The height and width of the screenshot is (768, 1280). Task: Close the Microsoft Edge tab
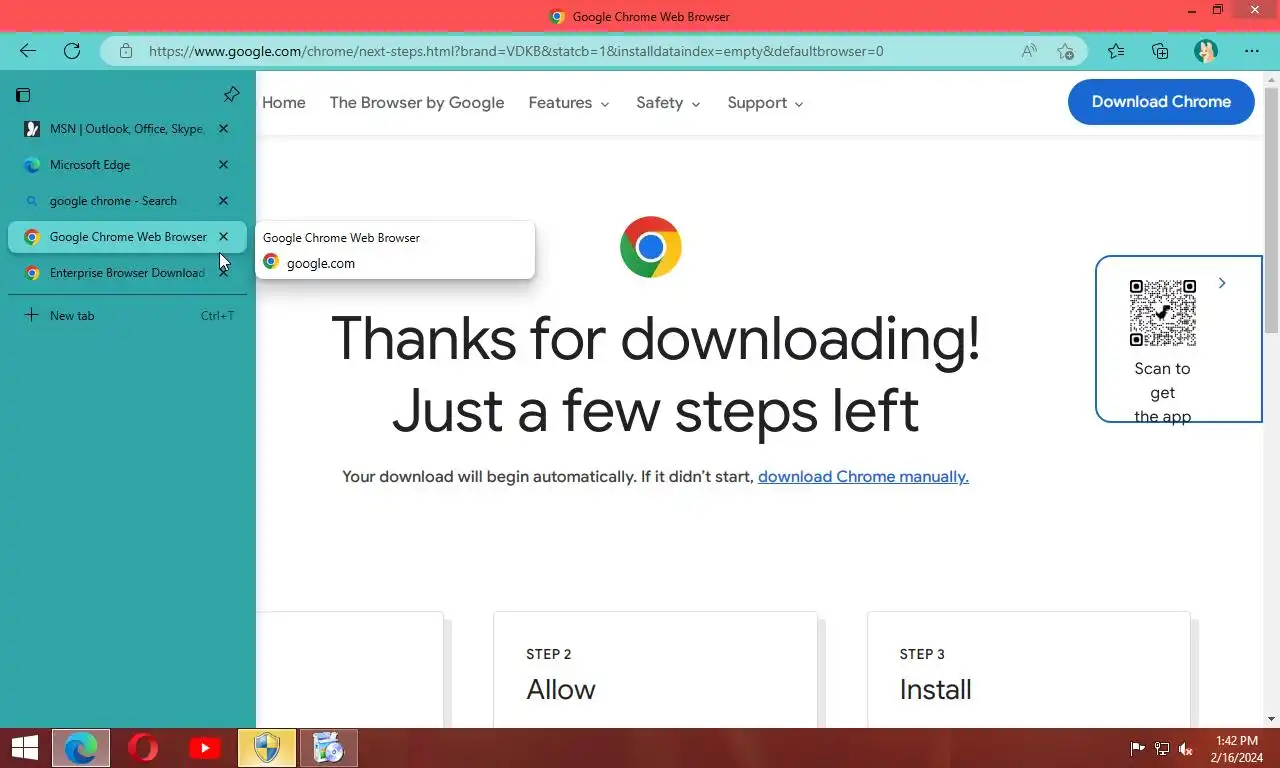tap(224, 165)
